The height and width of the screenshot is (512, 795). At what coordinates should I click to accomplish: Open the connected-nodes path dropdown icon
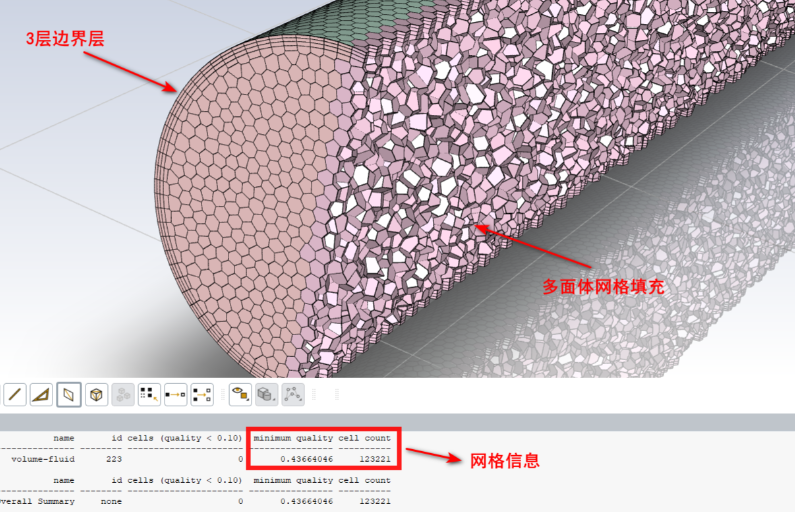pos(292,395)
